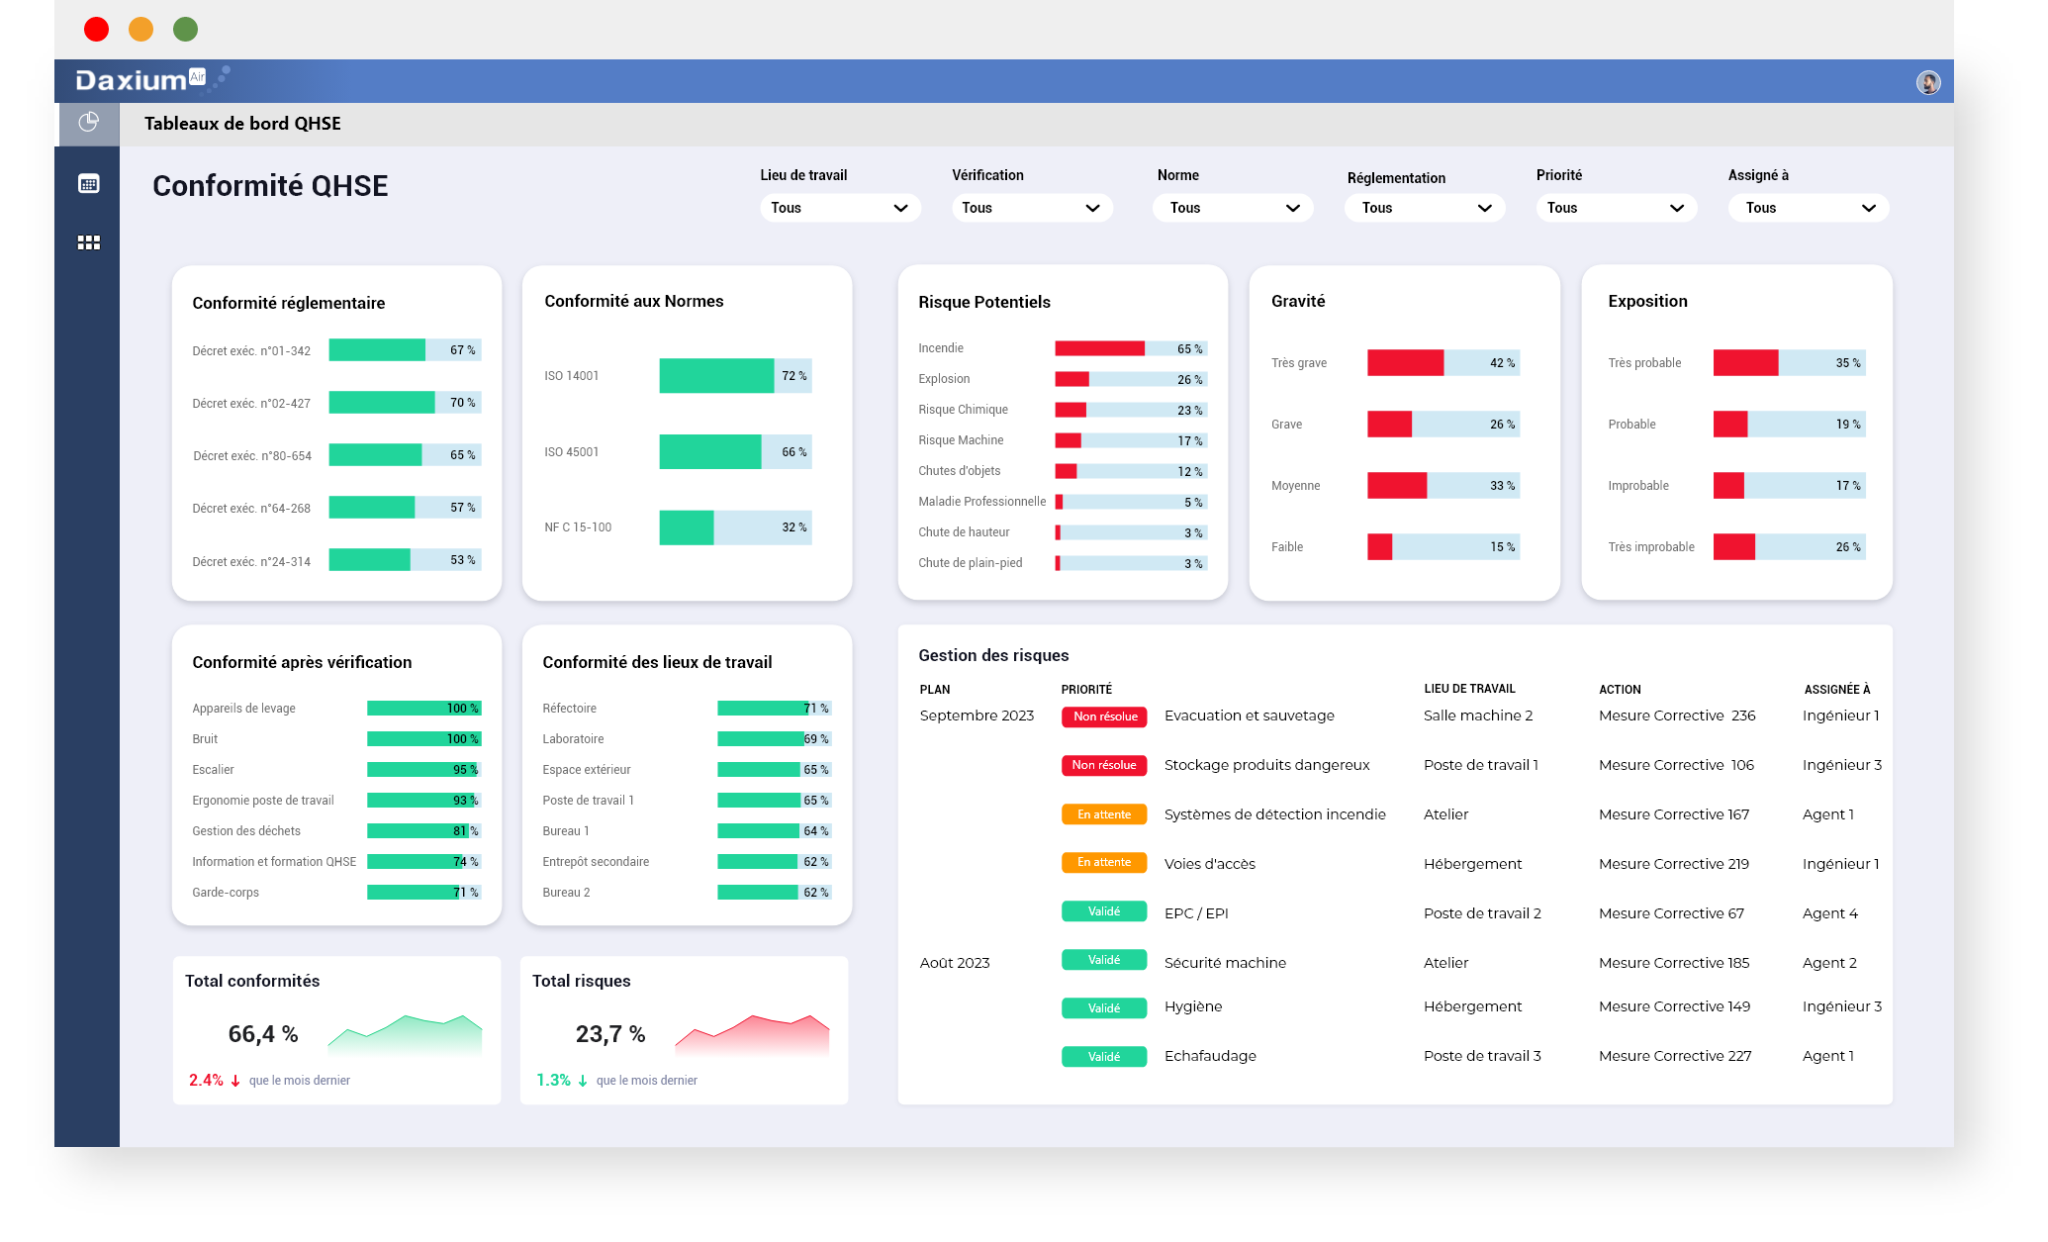Click the Gestion des risques panel header
The width and height of the screenshot is (2048, 1242).
tap(993, 655)
